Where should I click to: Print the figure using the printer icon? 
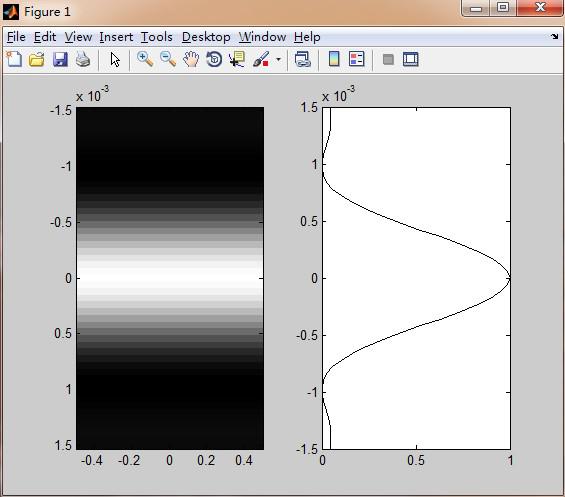coord(83,59)
